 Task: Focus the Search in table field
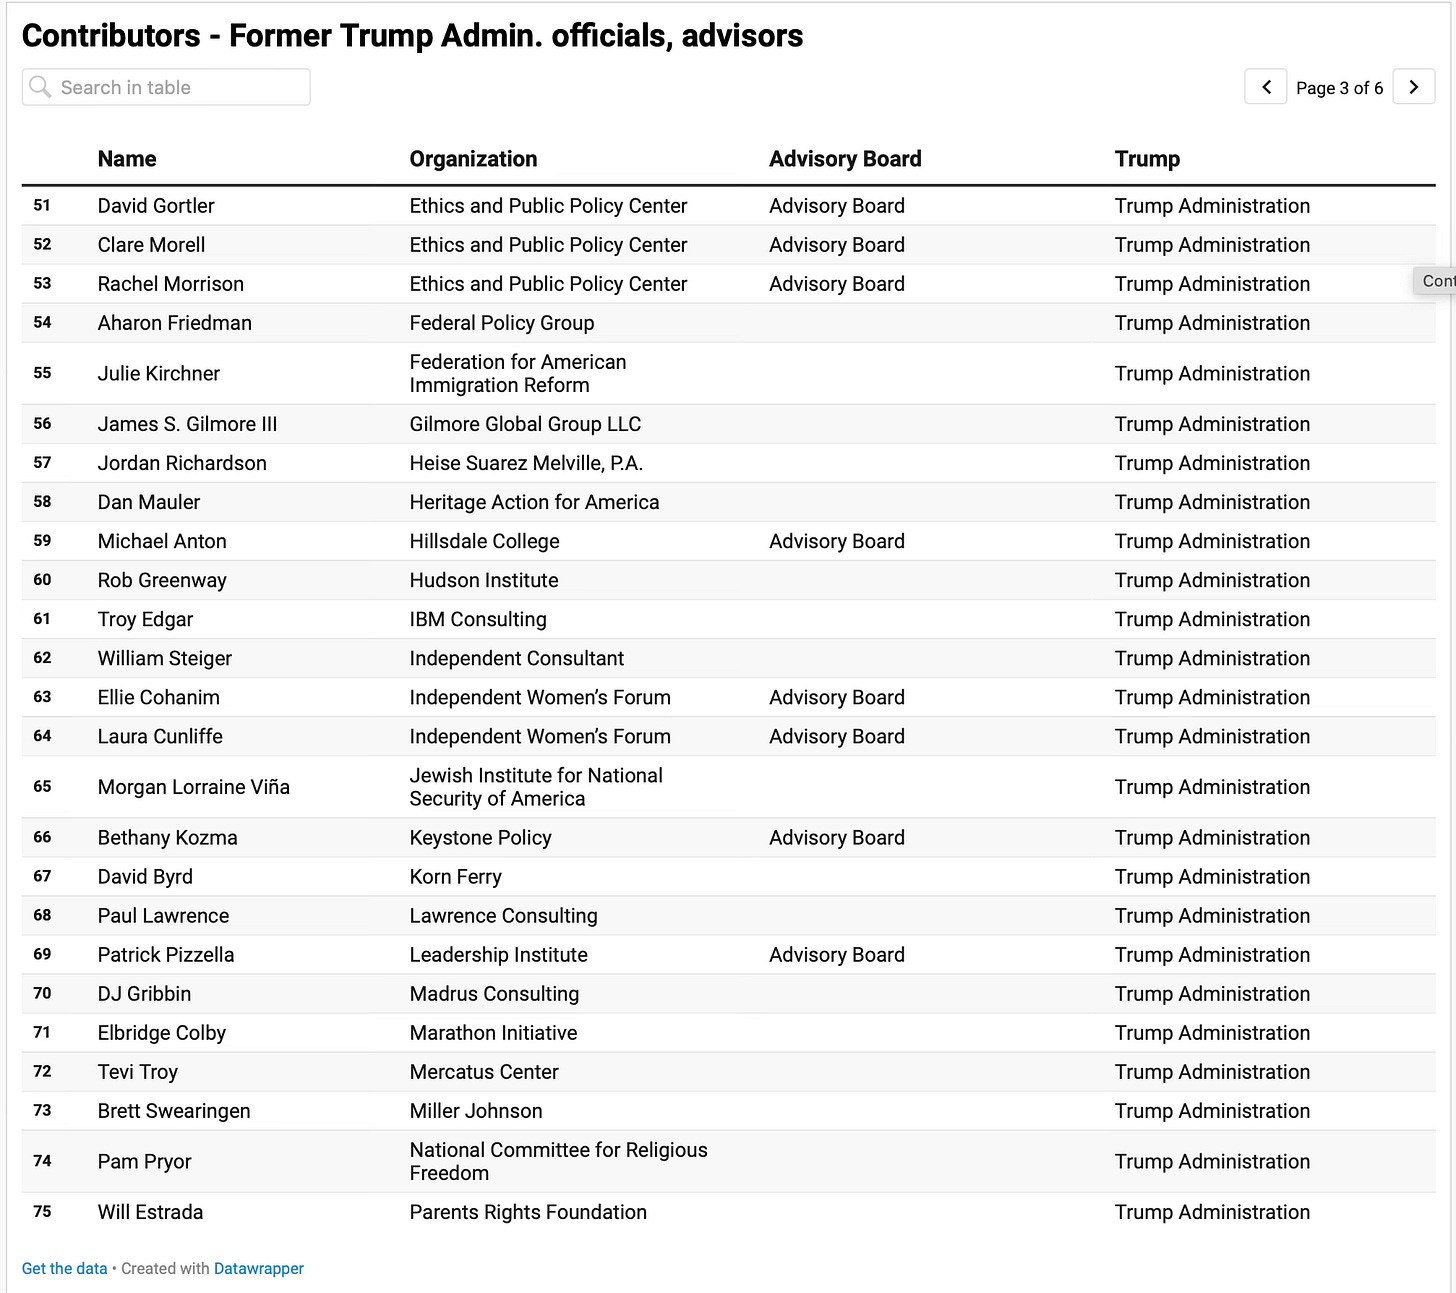[x=166, y=87]
